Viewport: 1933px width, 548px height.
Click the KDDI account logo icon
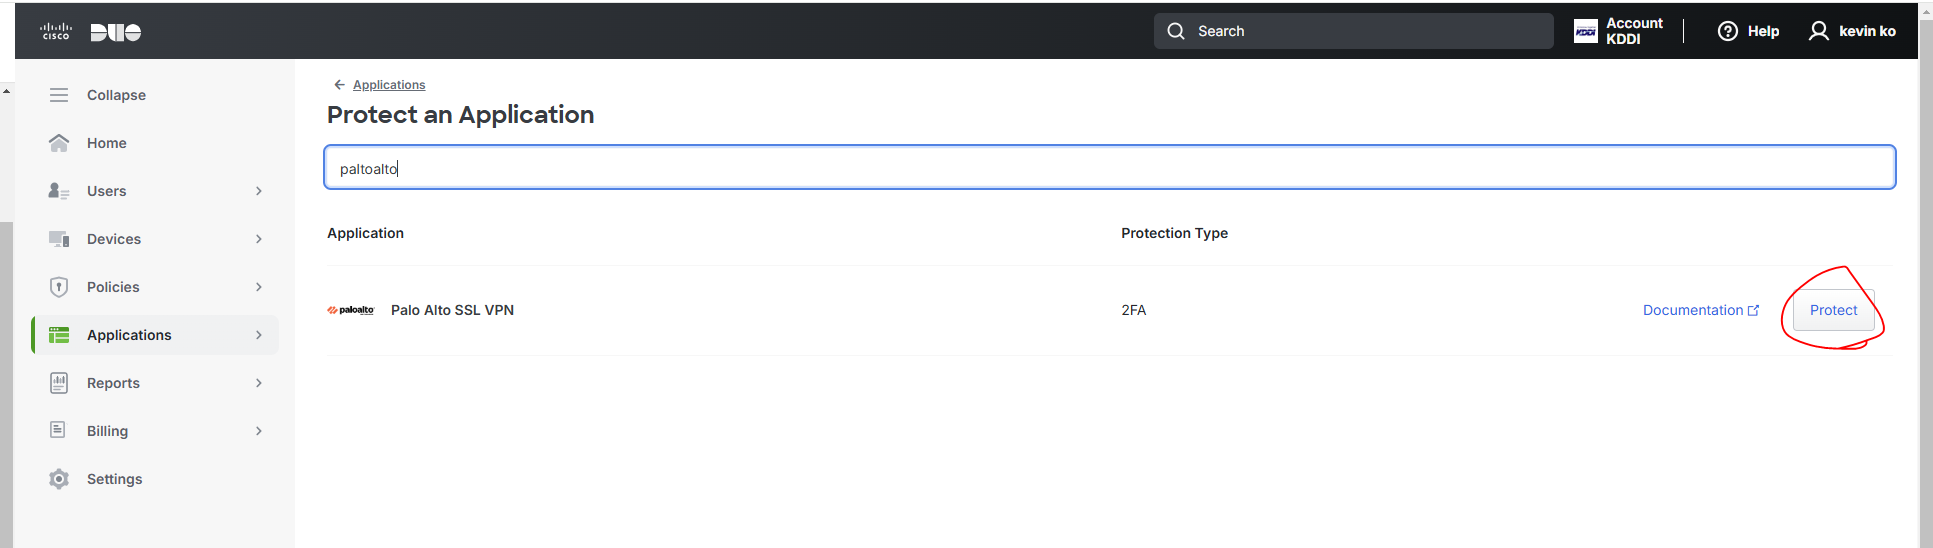click(1586, 31)
